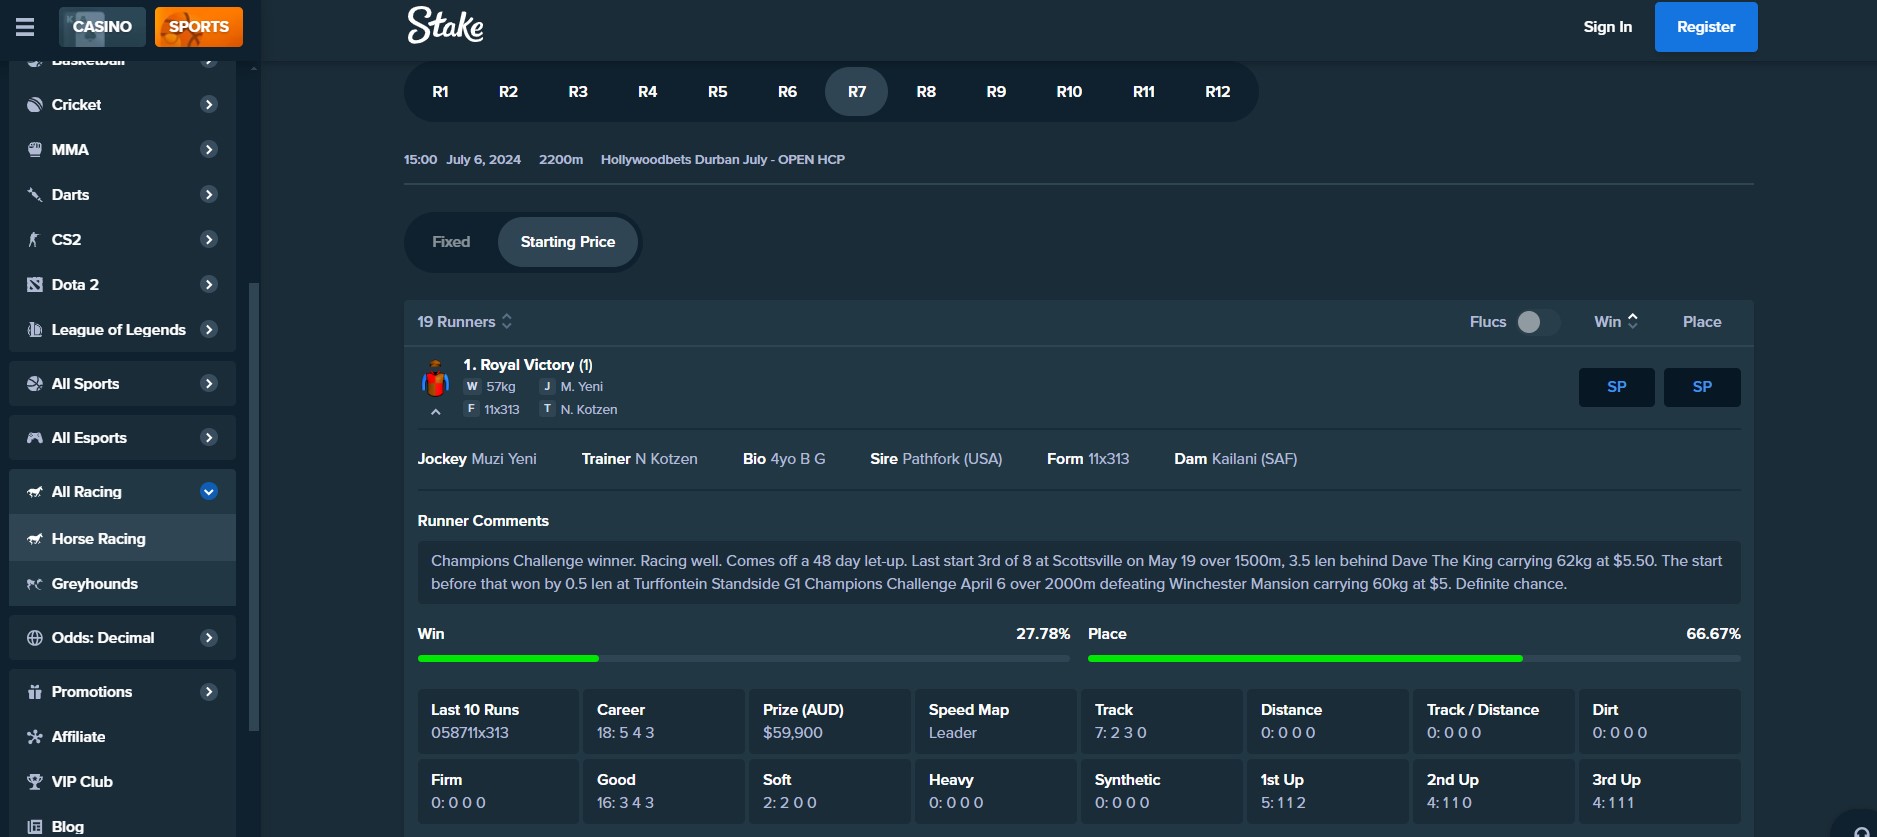Toggle the Flucs switch
This screenshot has height=837, width=1877.
tap(1536, 321)
